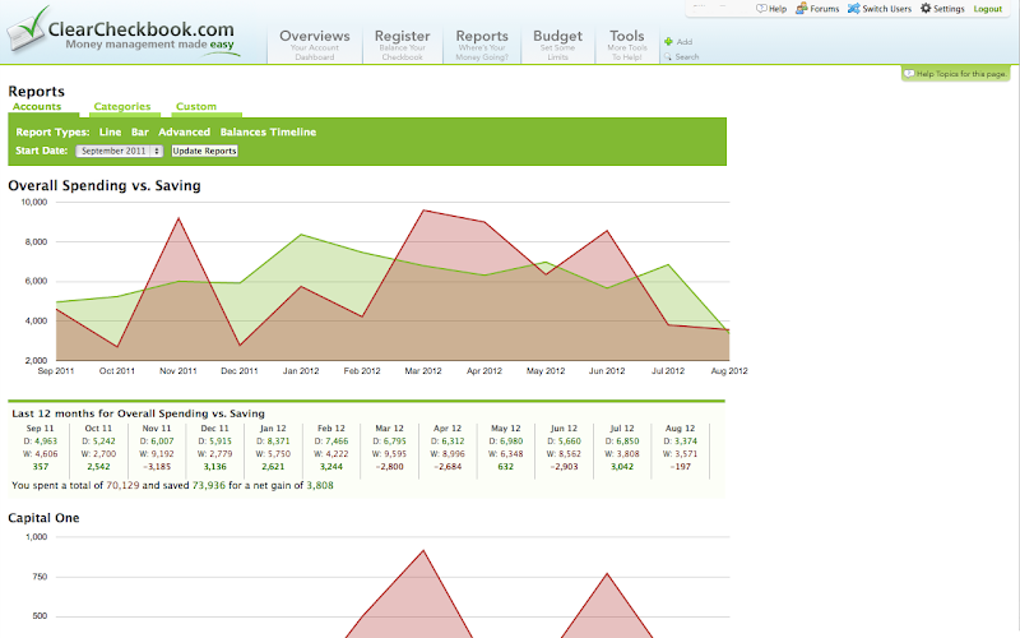This screenshot has width=1020, height=638.
Task: Click the net gain '3,808' value
Action: coord(319,485)
